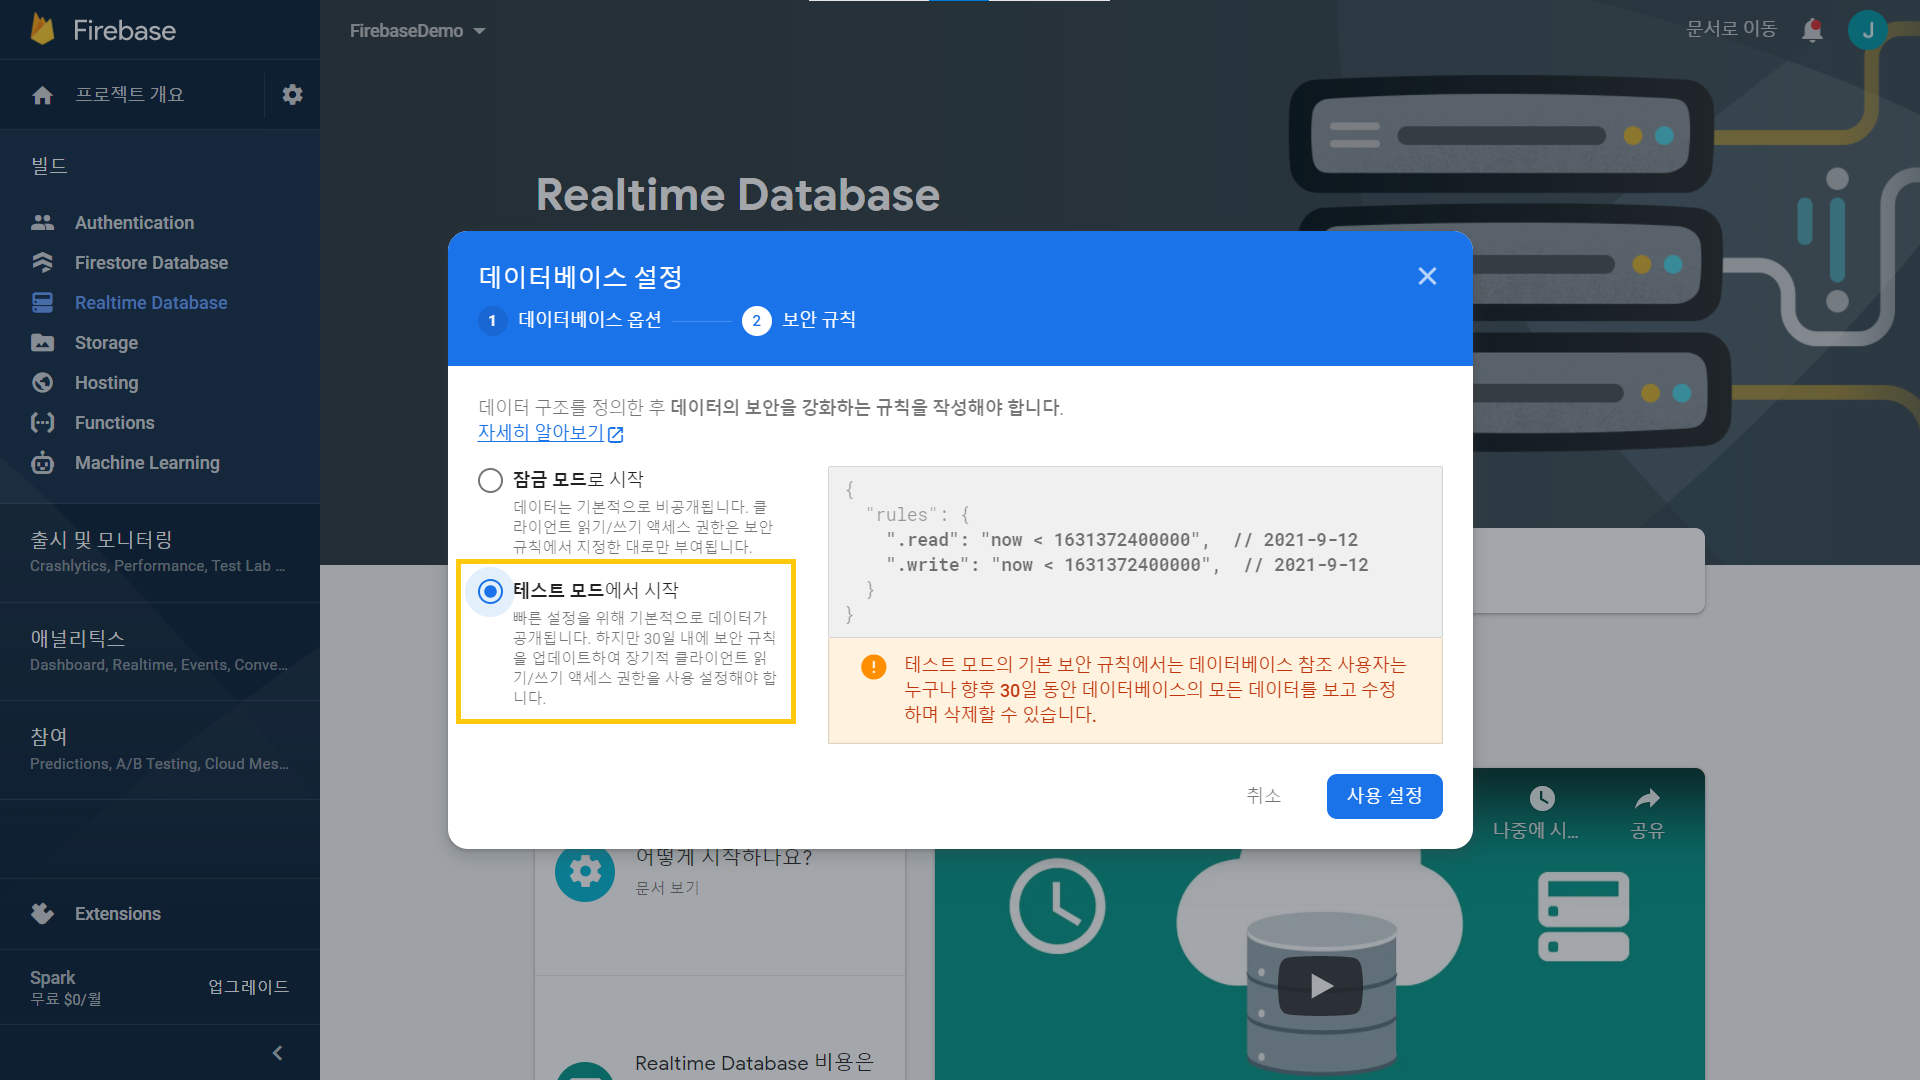Open the notifications bell icon
Viewport: 1920px width, 1080px height.
pos(1812,30)
